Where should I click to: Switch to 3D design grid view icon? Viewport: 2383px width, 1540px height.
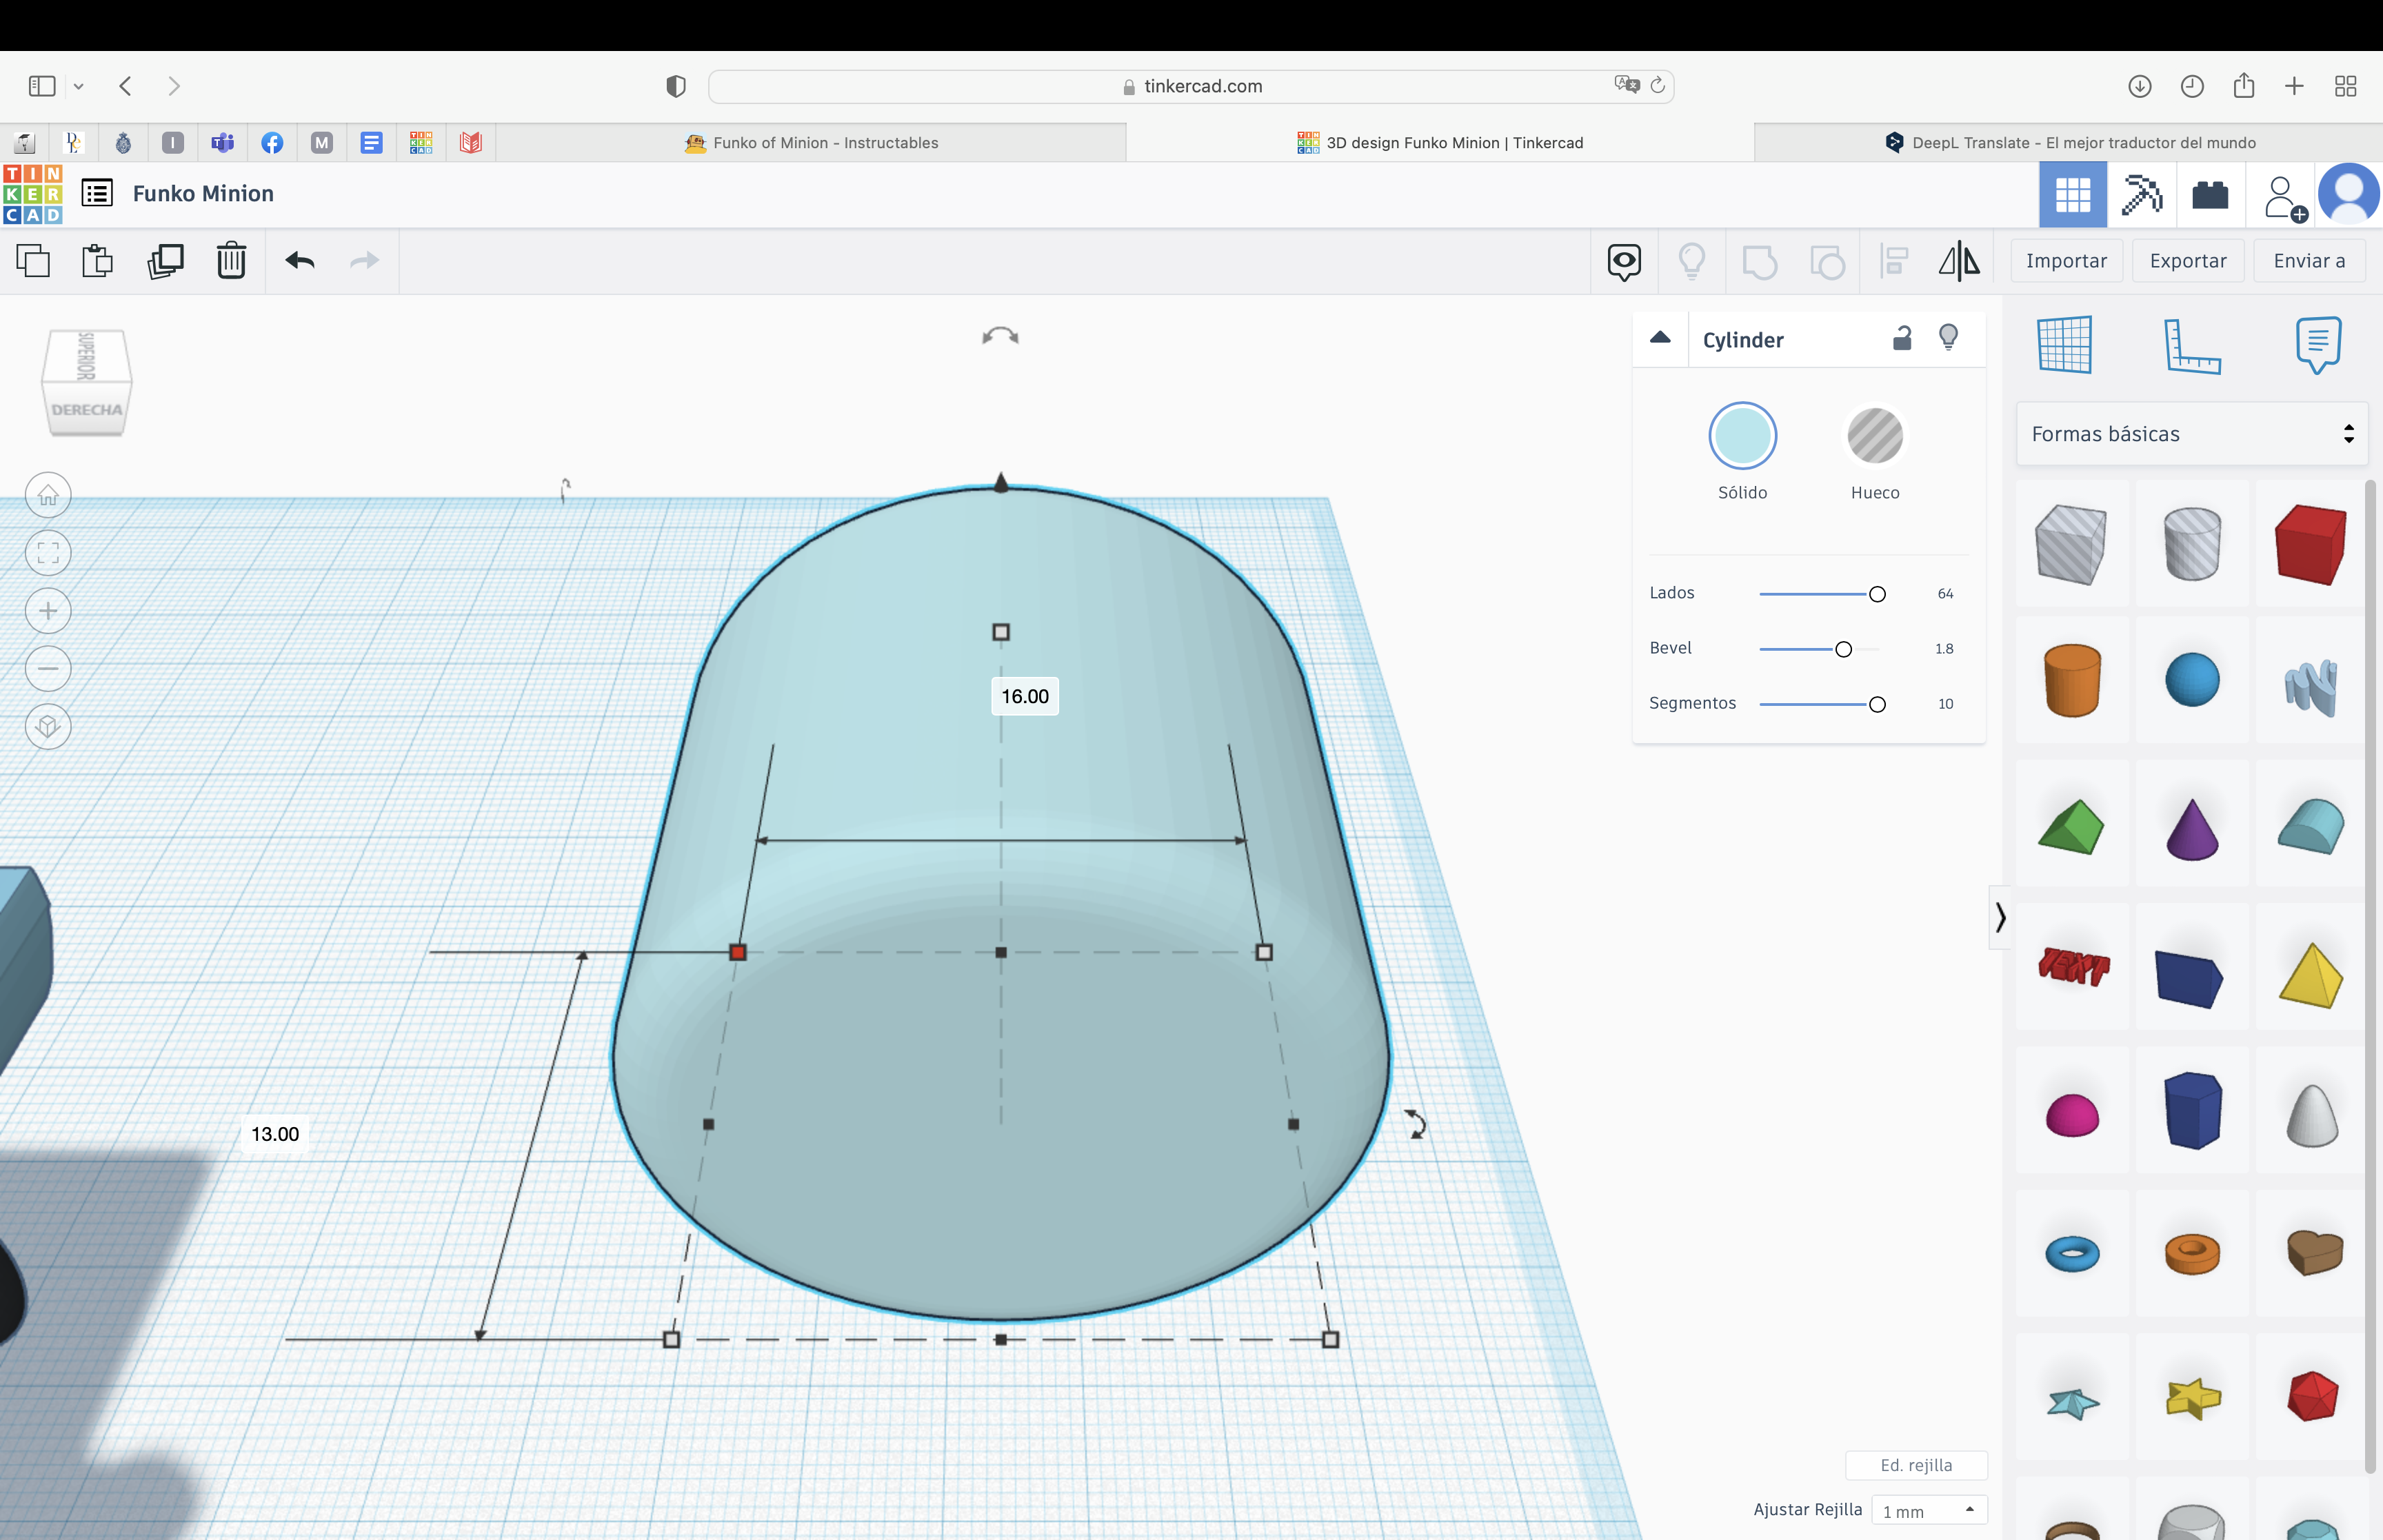(2072, 194)
